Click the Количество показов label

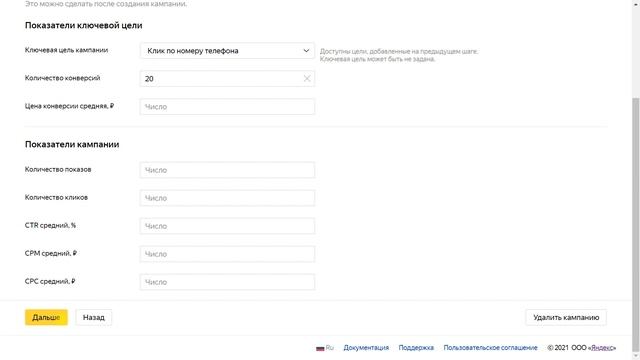[x=58, y=169]
